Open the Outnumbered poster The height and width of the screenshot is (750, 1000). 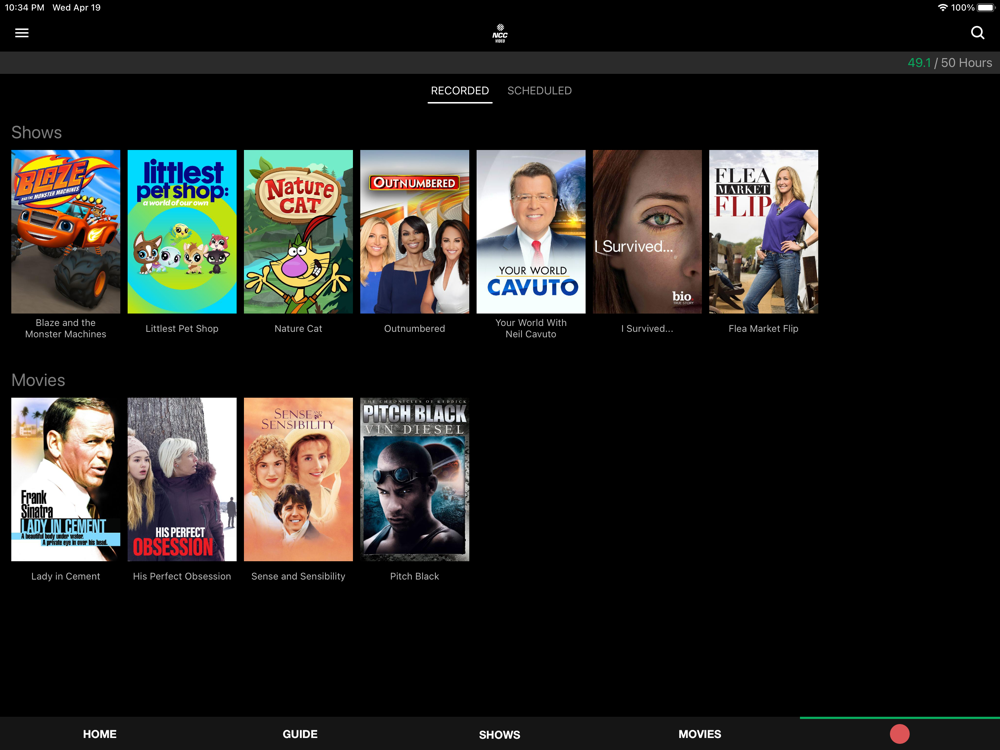[x=415, y=232]
